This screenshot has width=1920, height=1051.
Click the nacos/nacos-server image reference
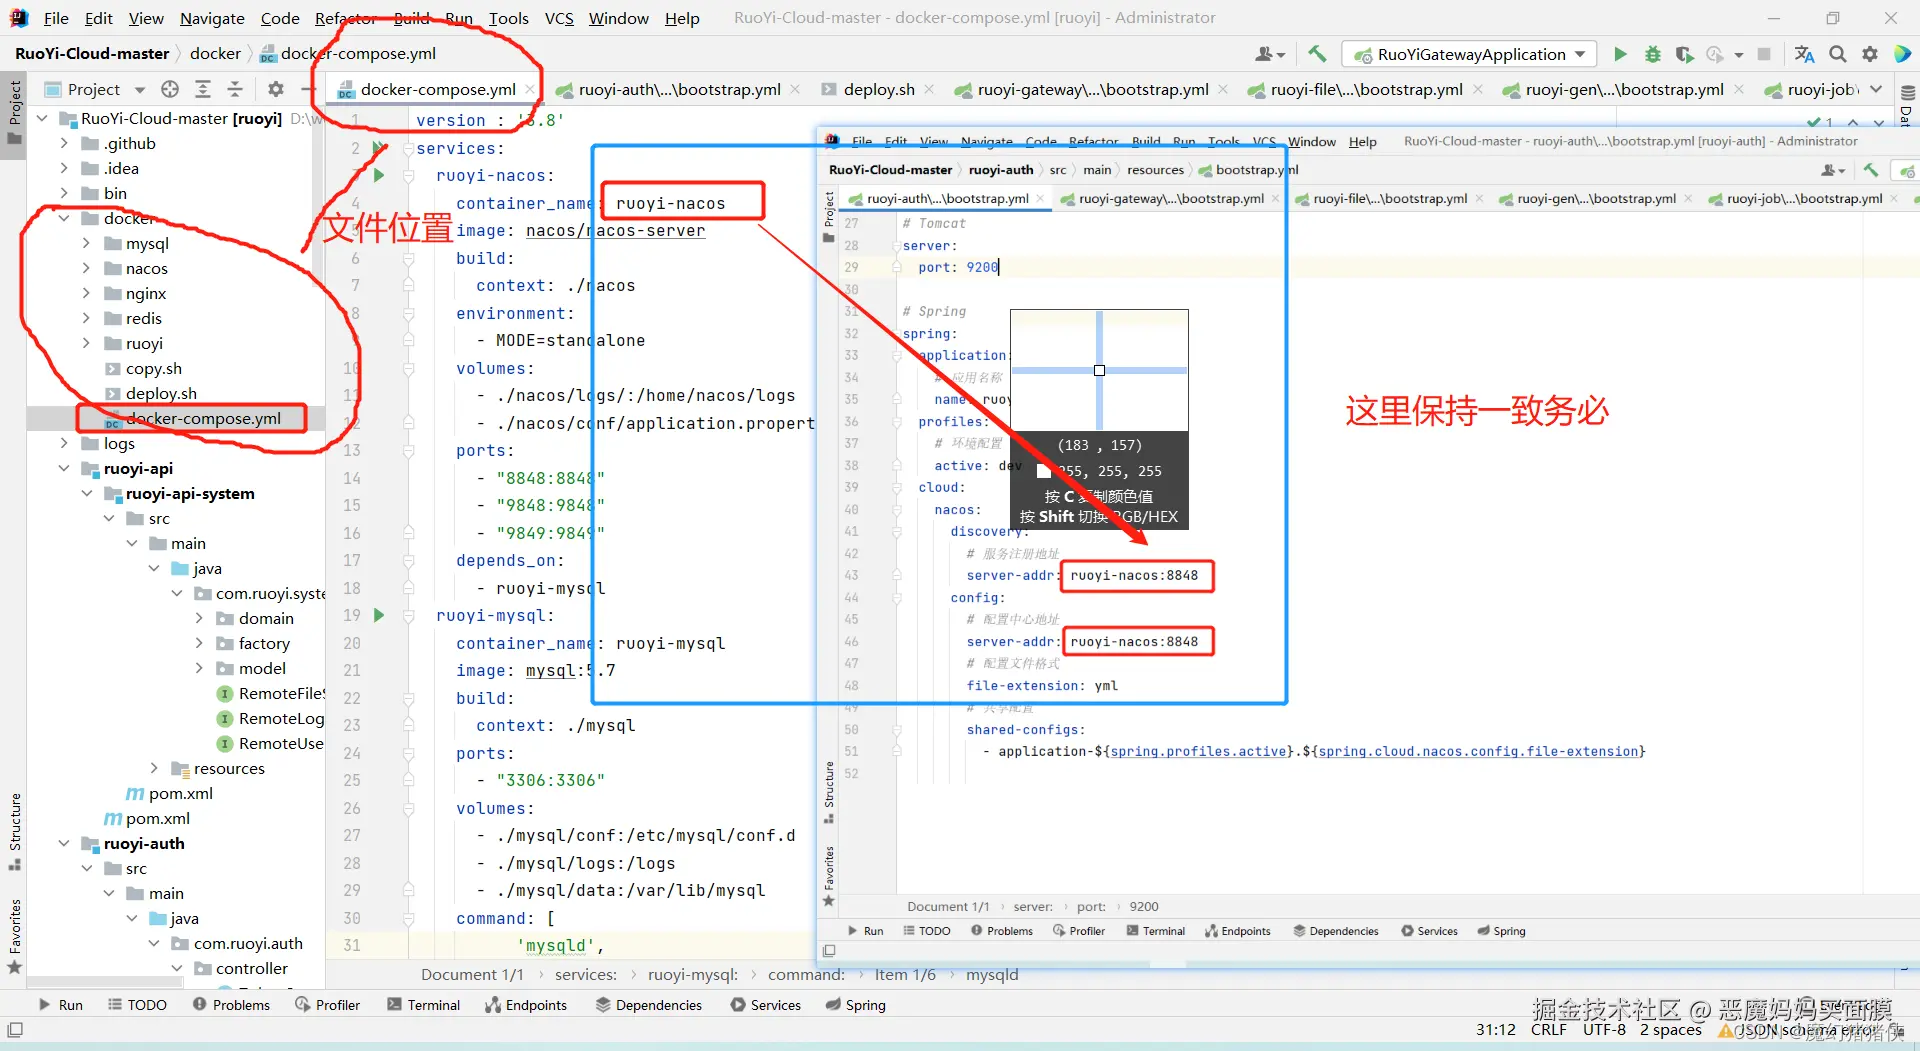coord(615,230)
